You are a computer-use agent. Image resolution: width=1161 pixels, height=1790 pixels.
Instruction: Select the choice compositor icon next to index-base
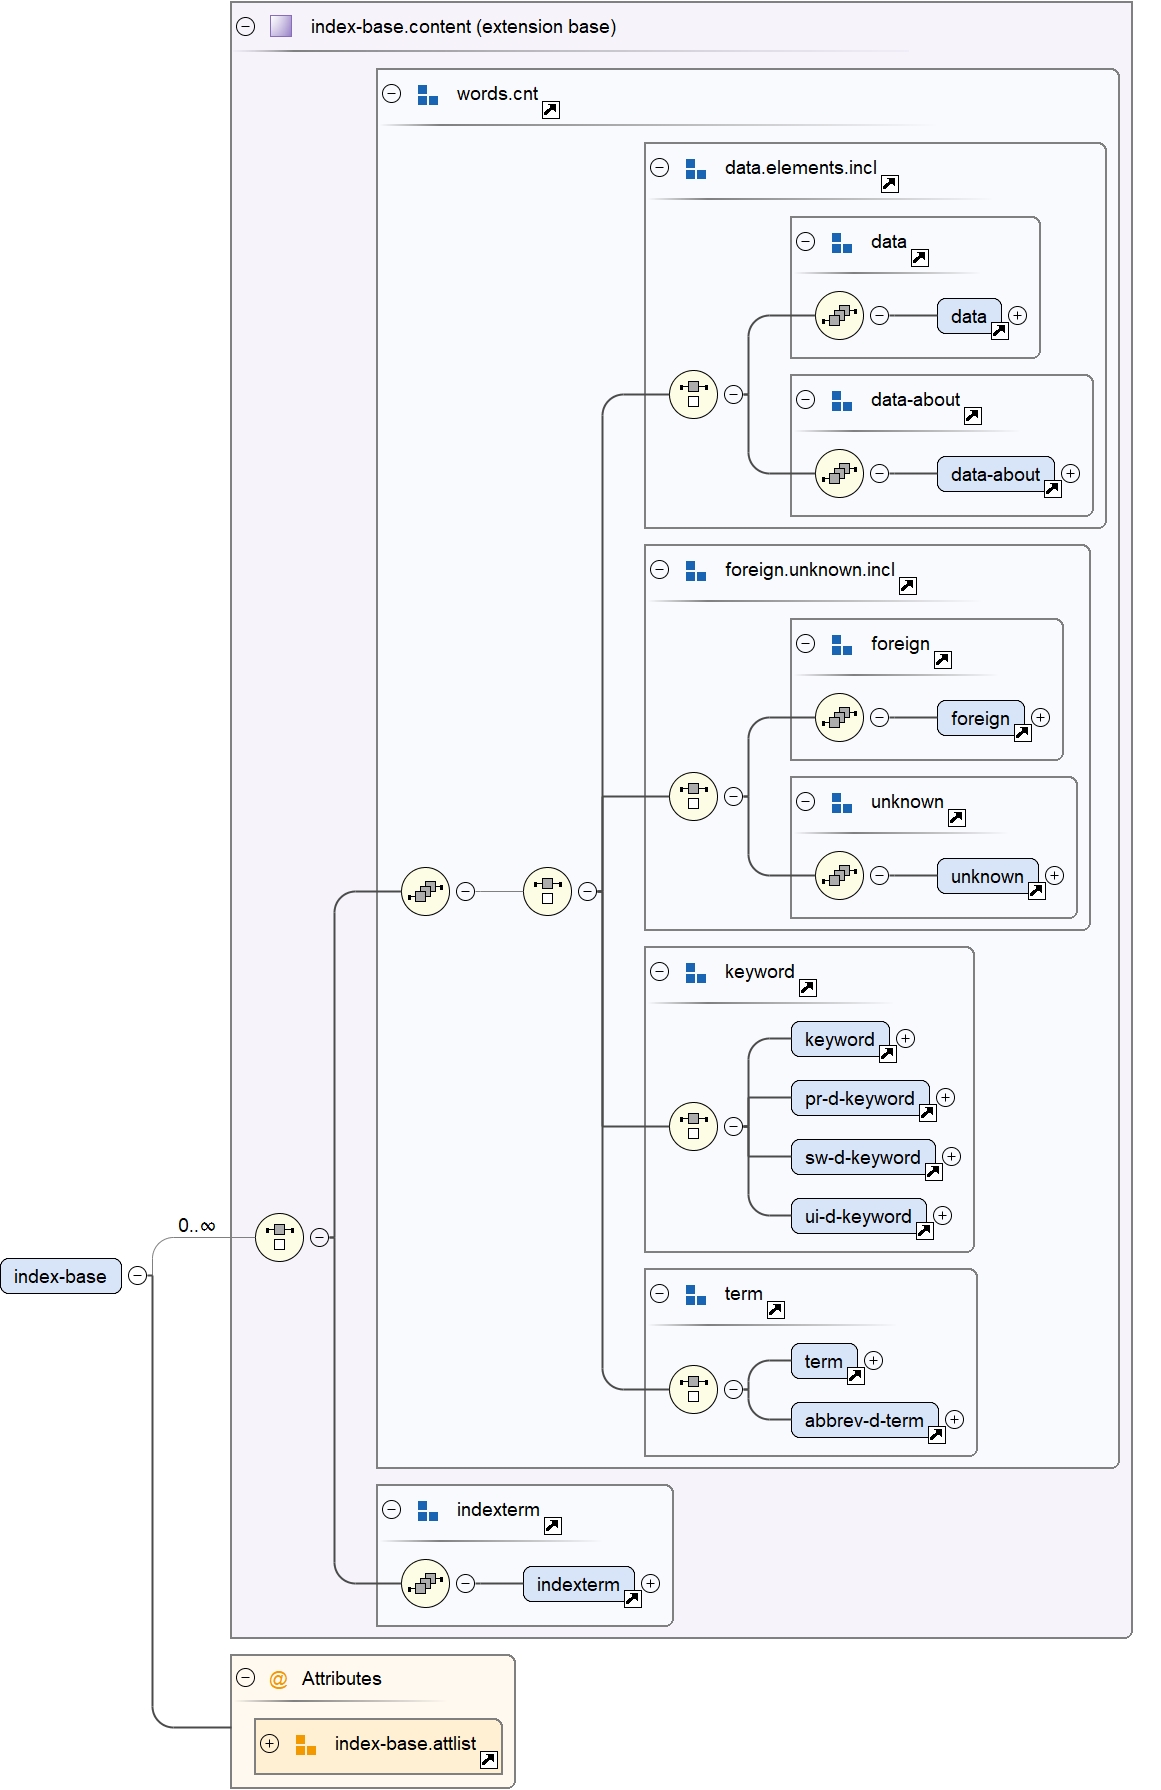coord(279,1237)
